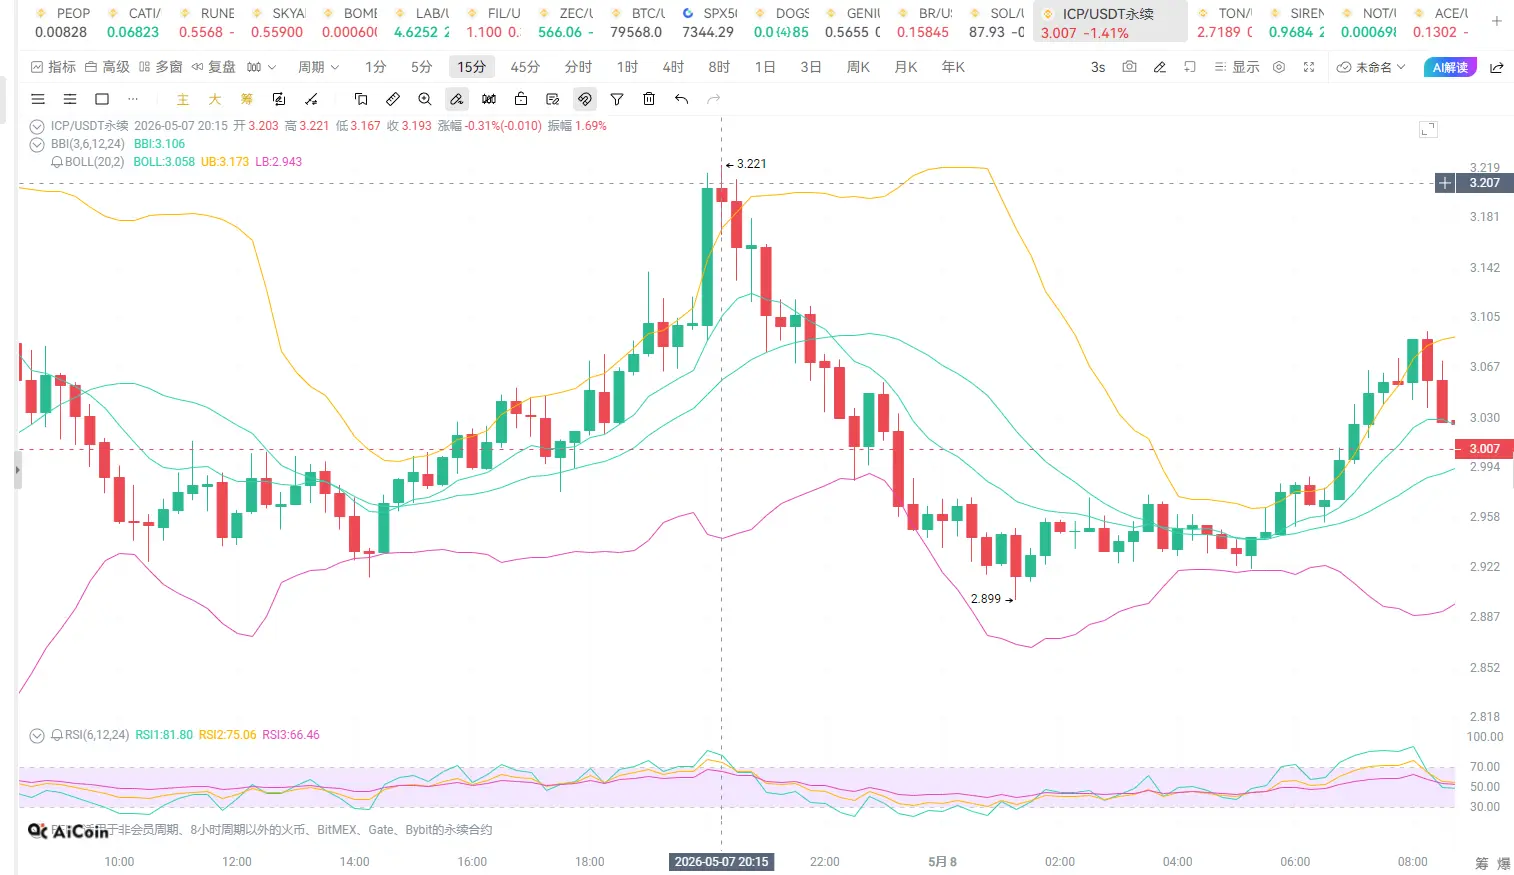Toggle the highlighted link icon
This screenshot has width=1514, height=875.
click(585, 99)
